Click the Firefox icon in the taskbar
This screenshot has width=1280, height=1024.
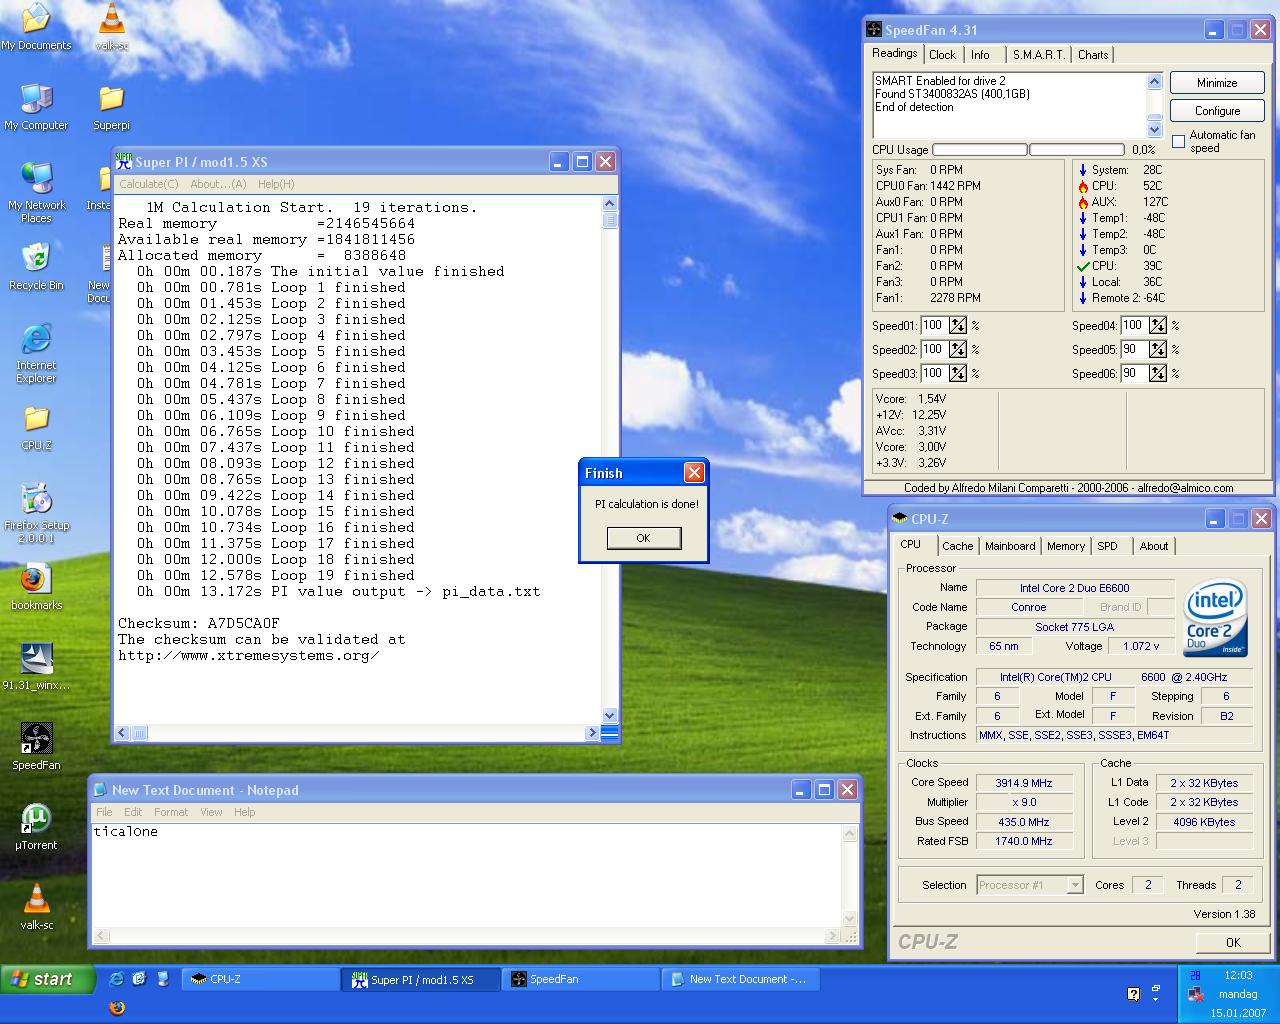click(x=117, y=1008)
